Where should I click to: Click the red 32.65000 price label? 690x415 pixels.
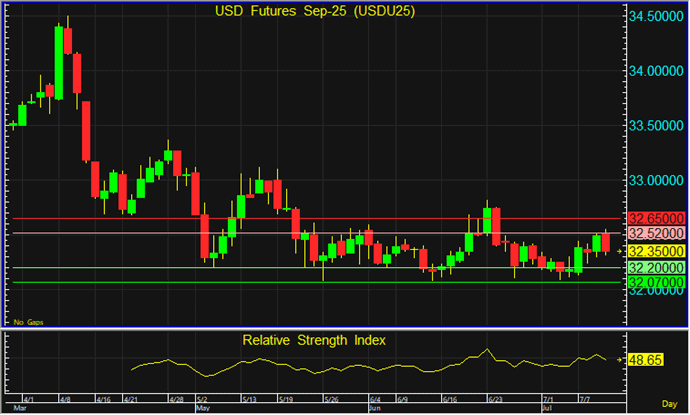[653, 218]
